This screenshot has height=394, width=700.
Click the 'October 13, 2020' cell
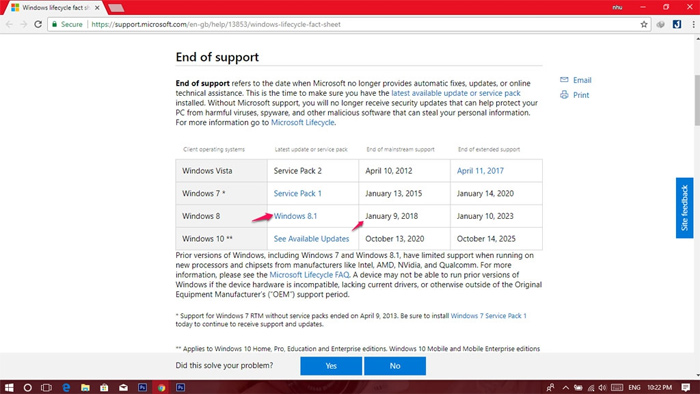point(404,239)
